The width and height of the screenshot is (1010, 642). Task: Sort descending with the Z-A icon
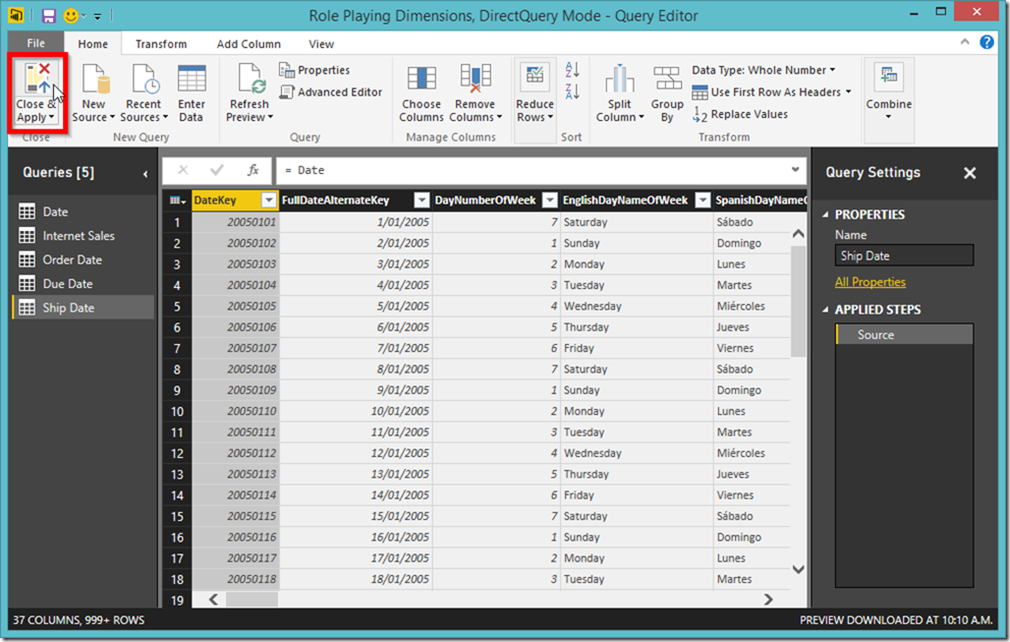[572, 91]
